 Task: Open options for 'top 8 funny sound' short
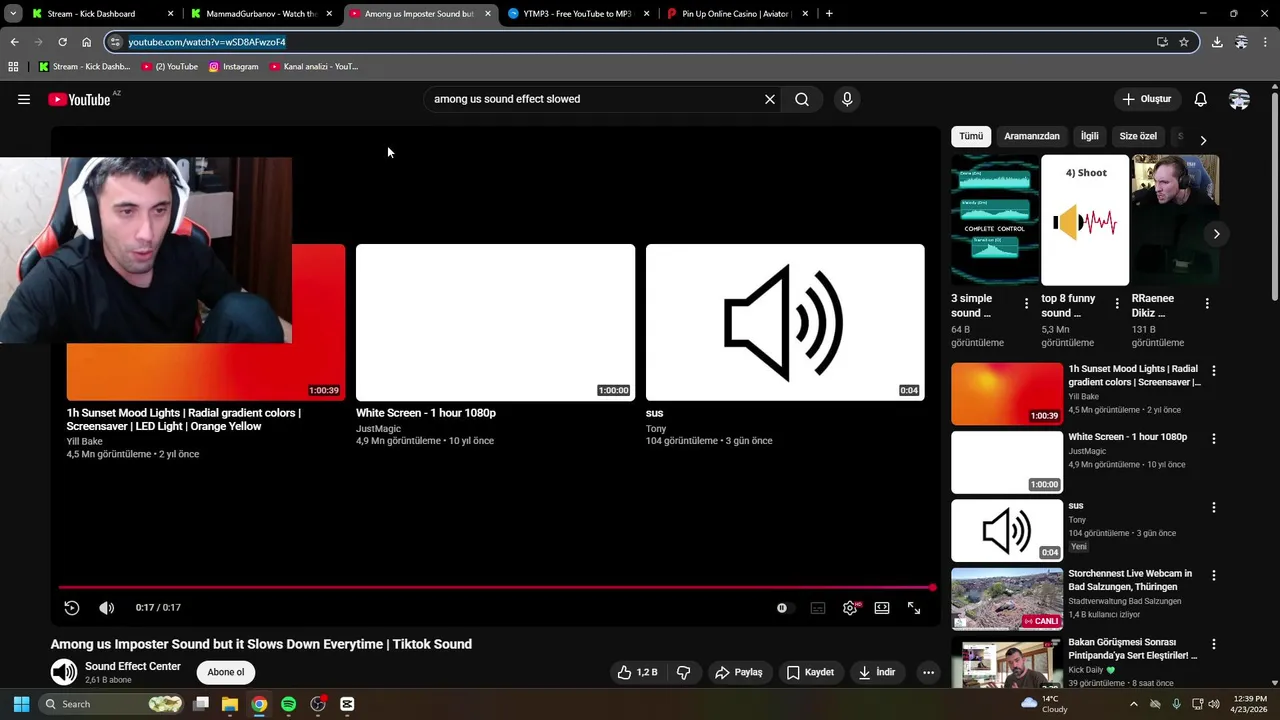1116,303
